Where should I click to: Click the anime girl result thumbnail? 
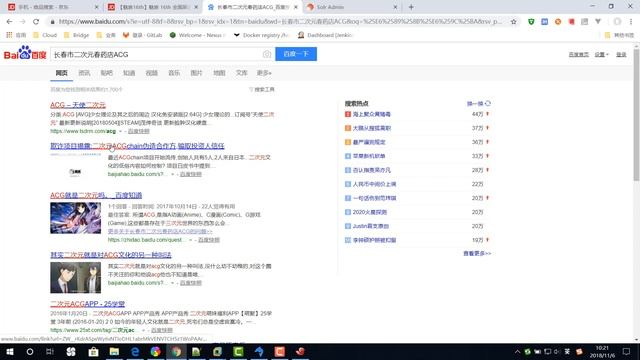76,218
